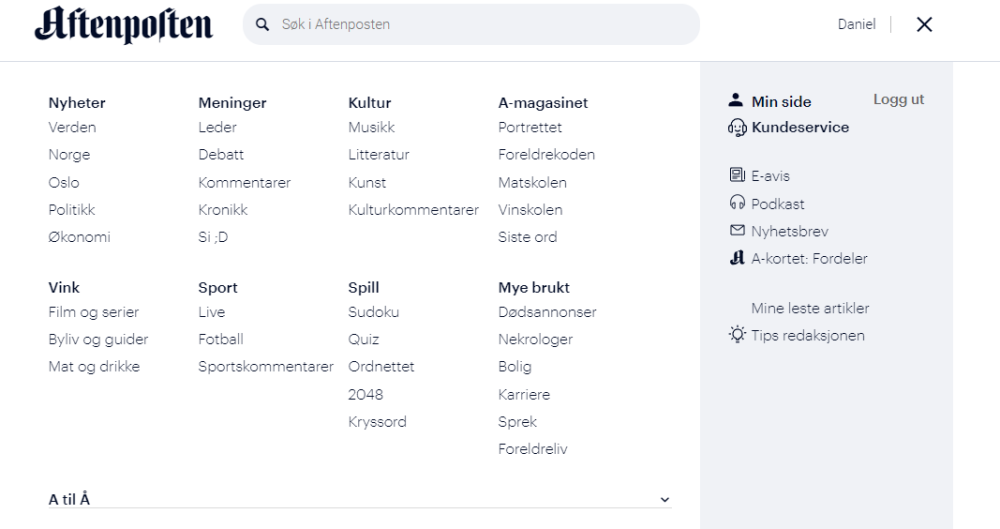Close the menu with the X icon
The width and height of the screenshot is (1000, 529).
pos(924,25)
